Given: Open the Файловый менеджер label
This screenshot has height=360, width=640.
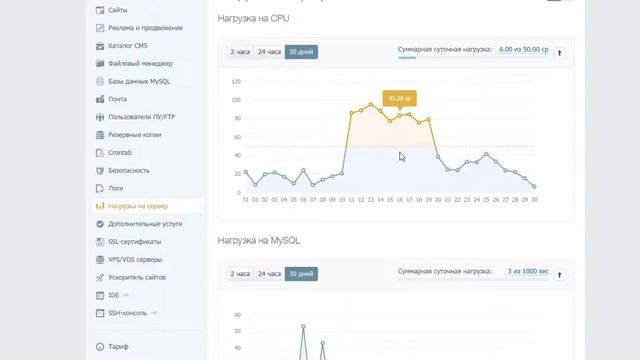Looking at the screenshot, I should tap(140, 63).
